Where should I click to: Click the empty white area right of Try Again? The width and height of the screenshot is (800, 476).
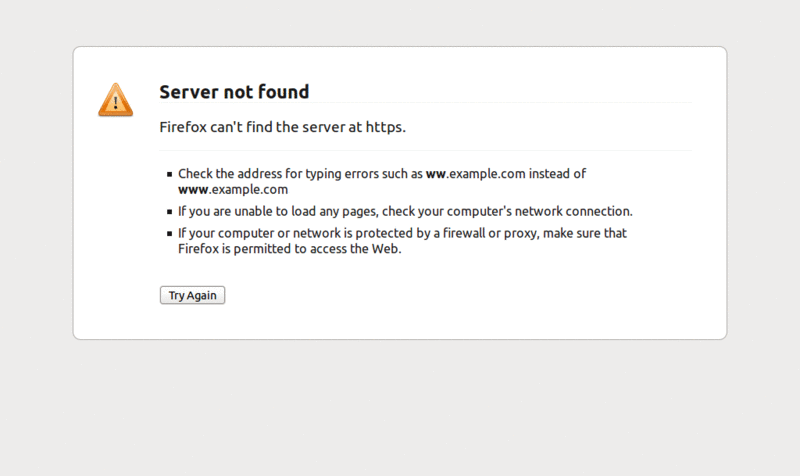[450, 295]
